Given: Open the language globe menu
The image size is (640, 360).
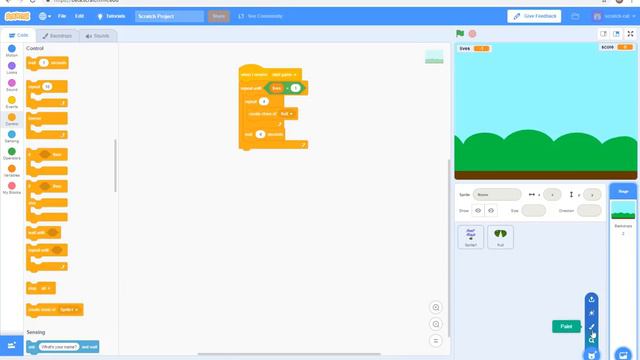Looking at the screenshot, I should tap(44, 16).
